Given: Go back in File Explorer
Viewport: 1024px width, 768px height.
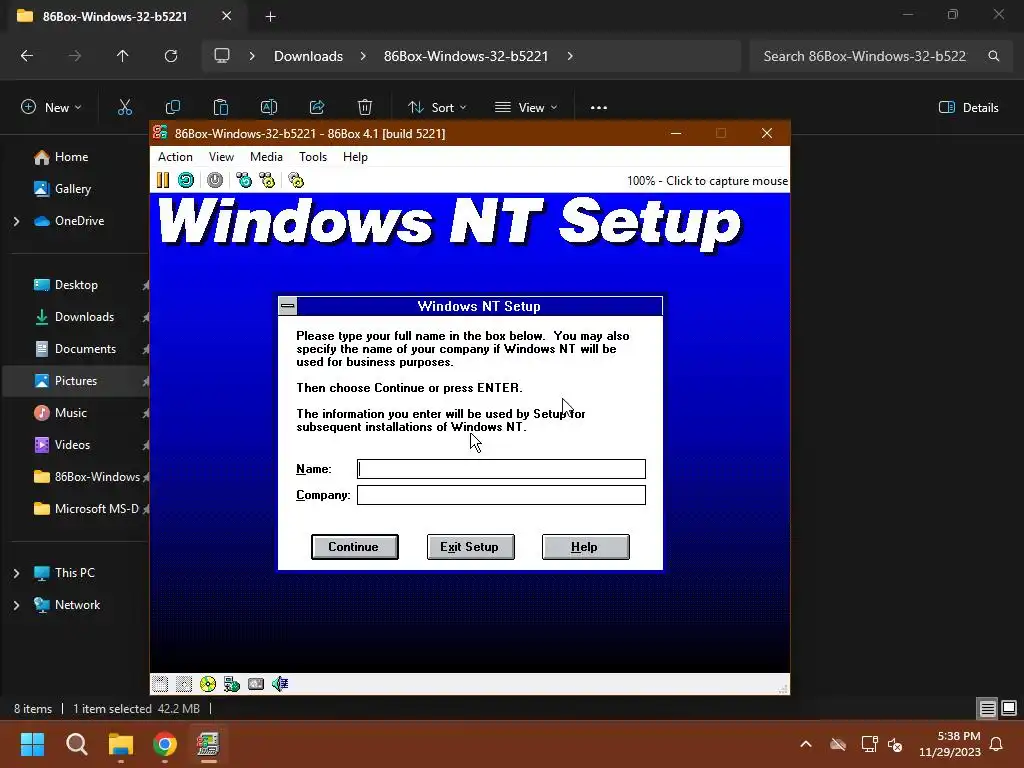Looking at the screenshot, I should 27,56.
